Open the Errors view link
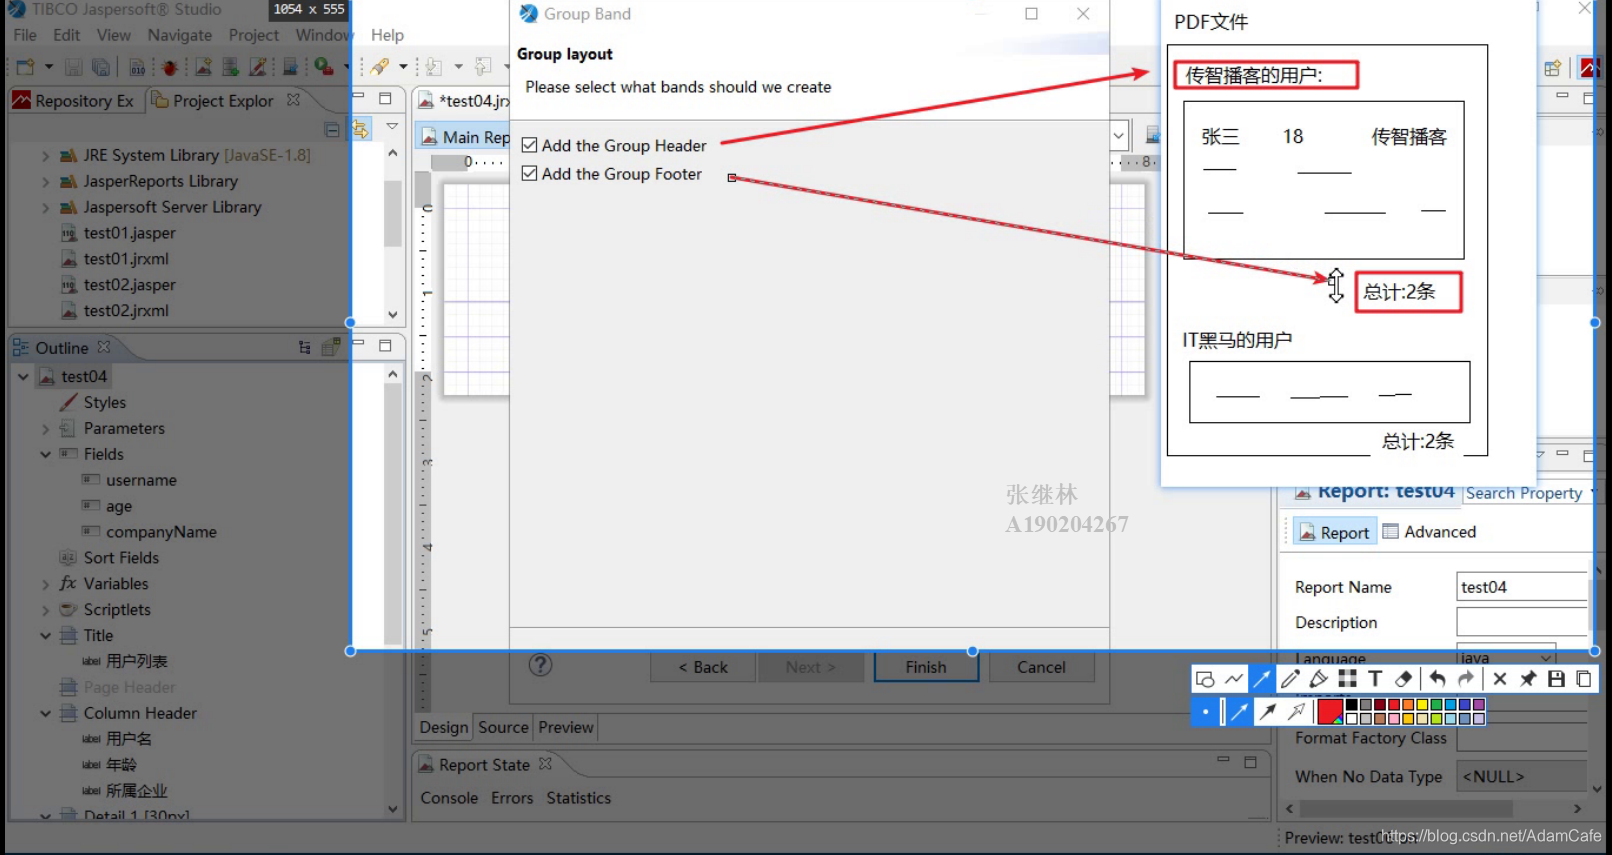This screenshot has height=855, width=1612. point(512,798)
